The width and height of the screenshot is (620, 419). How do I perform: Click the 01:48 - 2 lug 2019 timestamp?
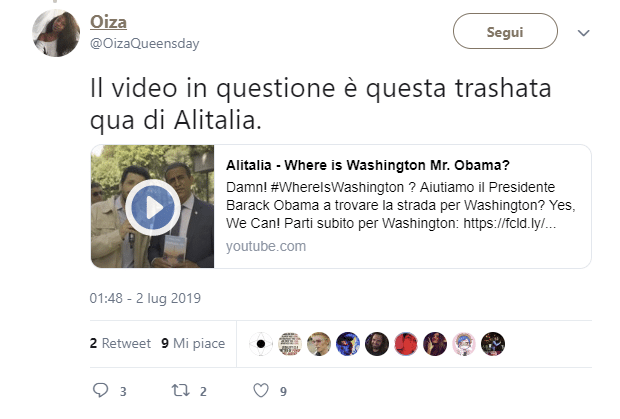click(x=145, y=298)
